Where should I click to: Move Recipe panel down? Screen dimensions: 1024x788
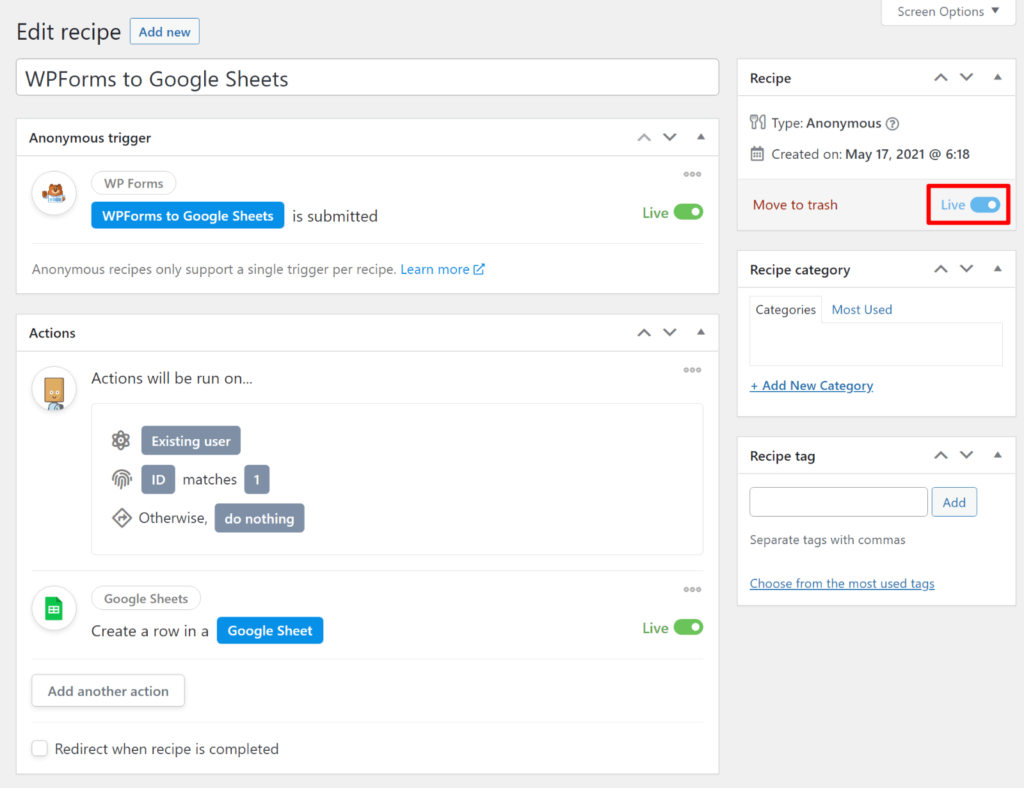(x=967, y=78)
